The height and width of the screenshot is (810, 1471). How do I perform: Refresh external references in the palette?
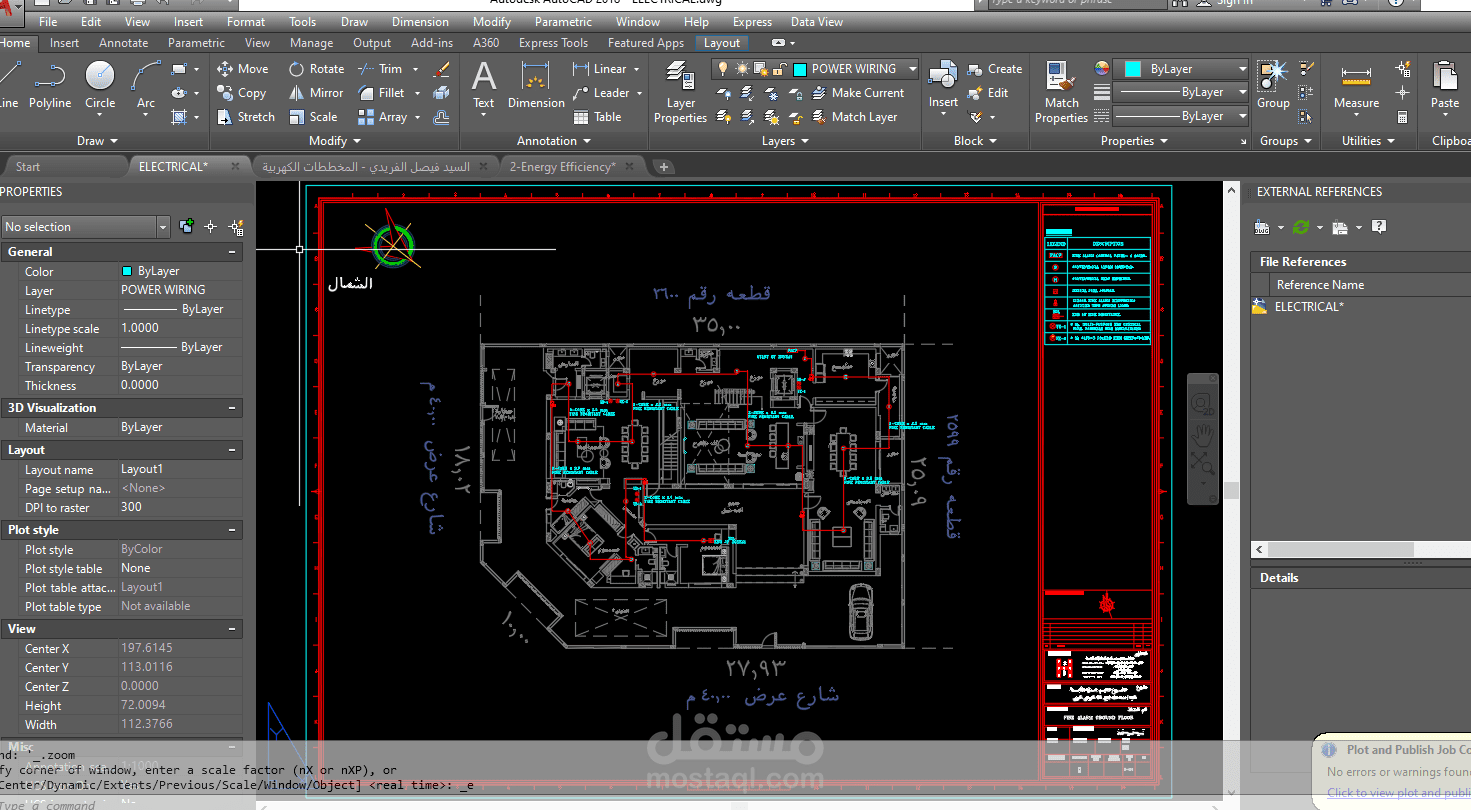point(1301,227)
